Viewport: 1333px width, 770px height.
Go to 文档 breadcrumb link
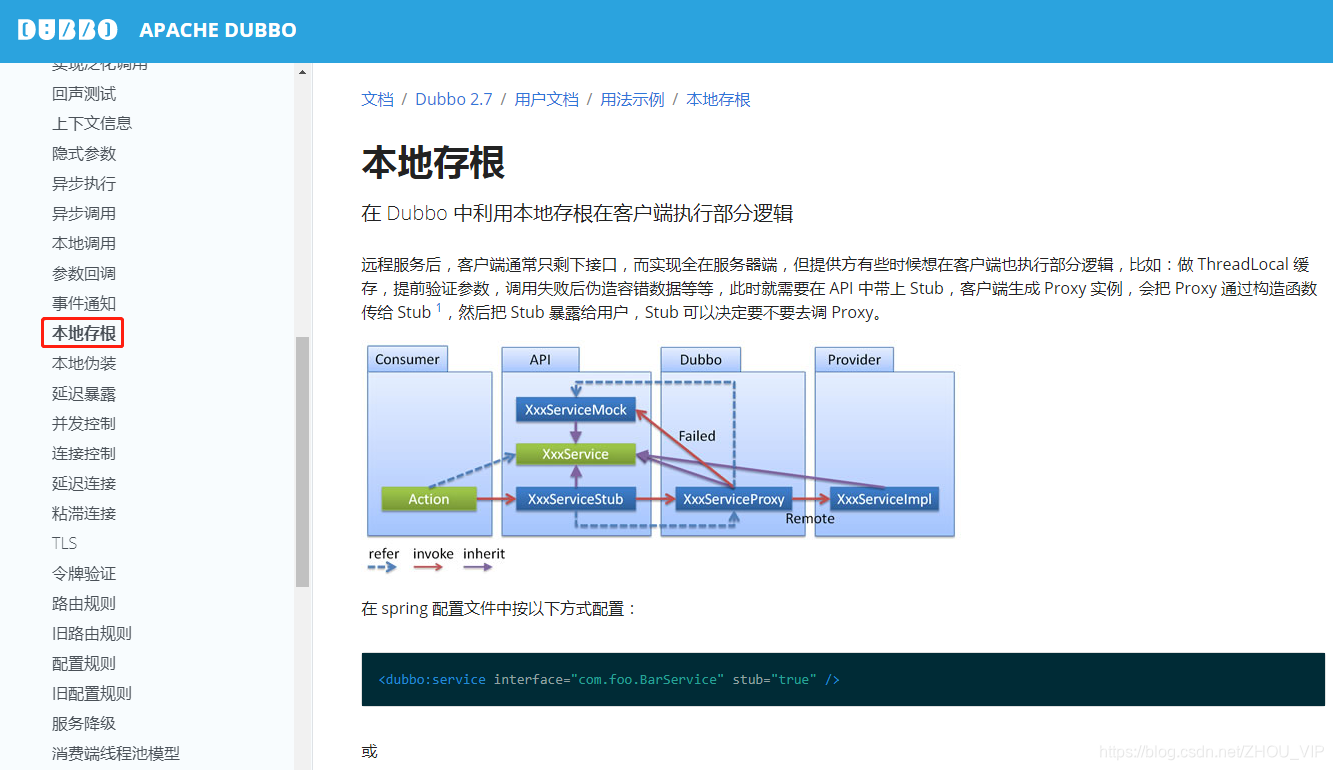tap(377, 99)
